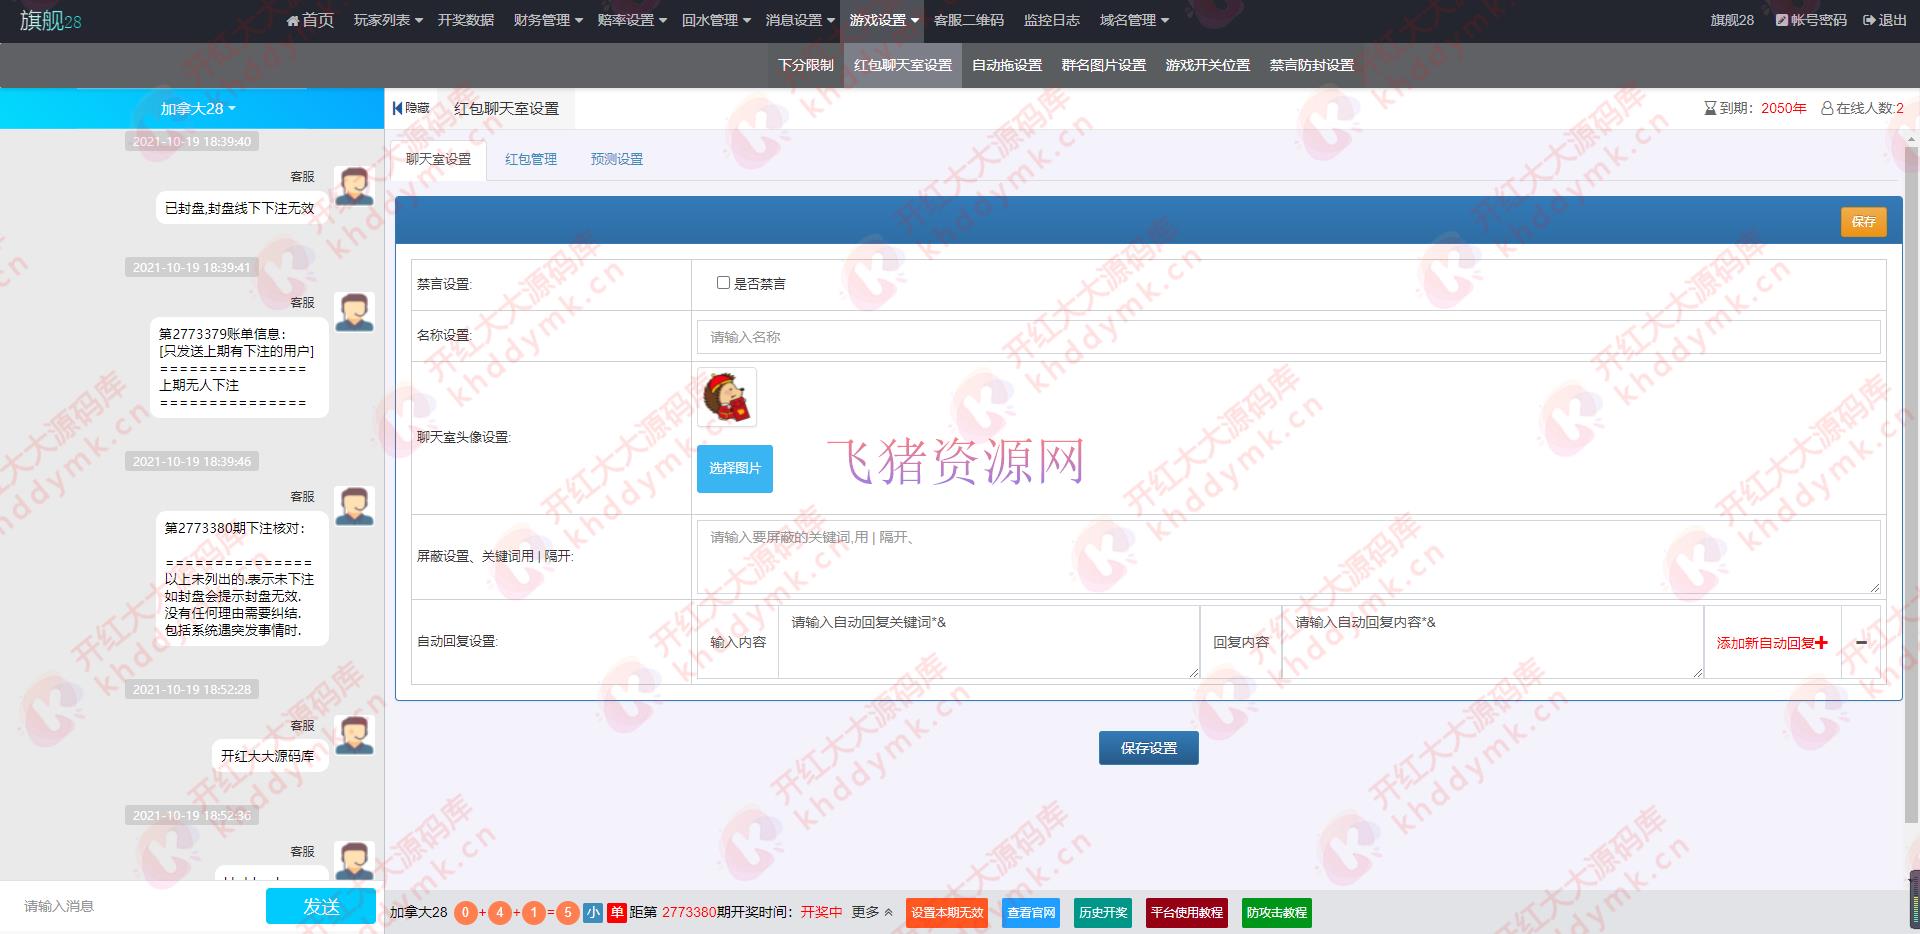
Task: Click the orange number 4 result ball
Action: pyautogui.click(x=499, y=912)
